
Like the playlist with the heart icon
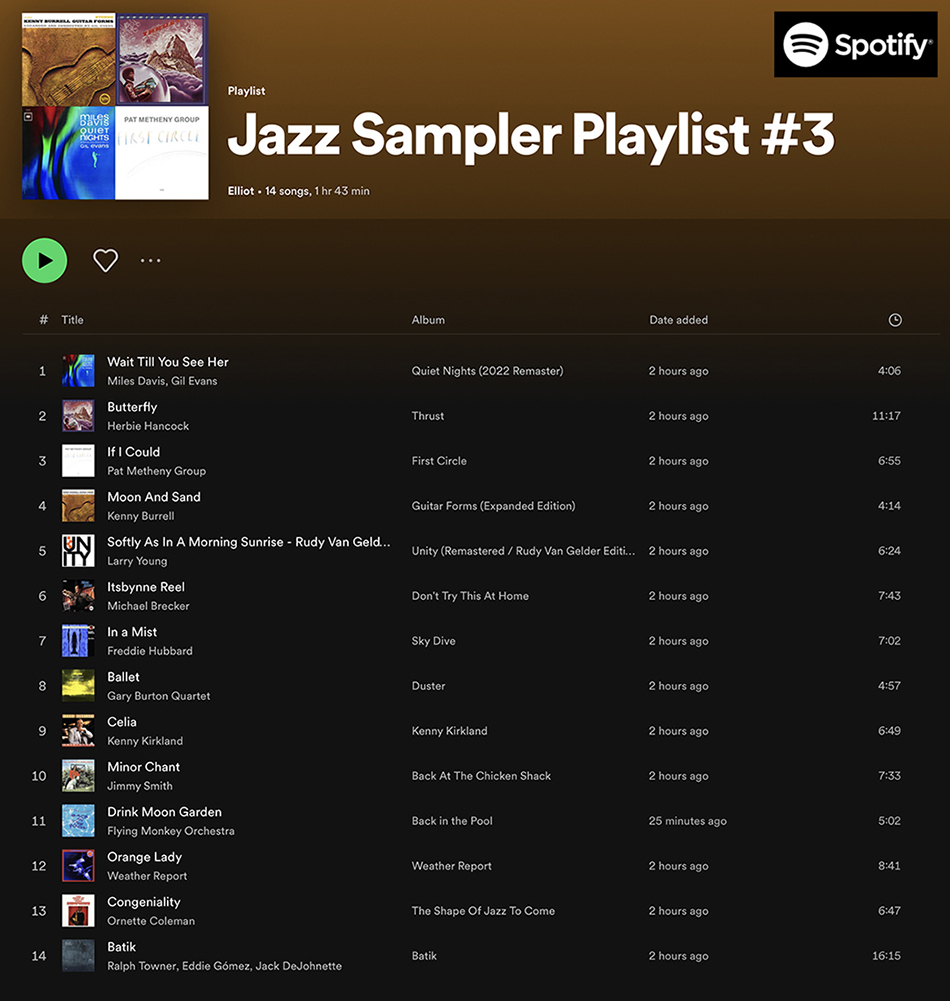point(105,260)
